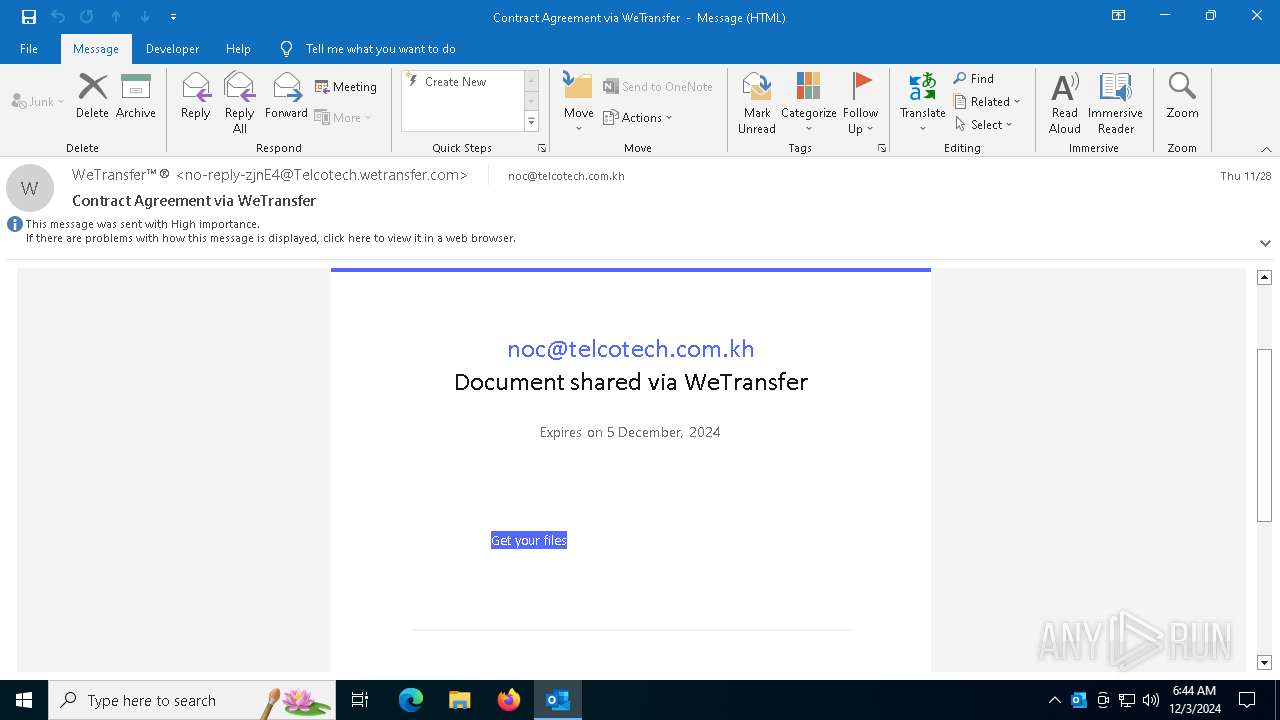This screenshot has height=720, width=1280.
Task: Open the Categorize menu
Action: [x=809, y=103]
